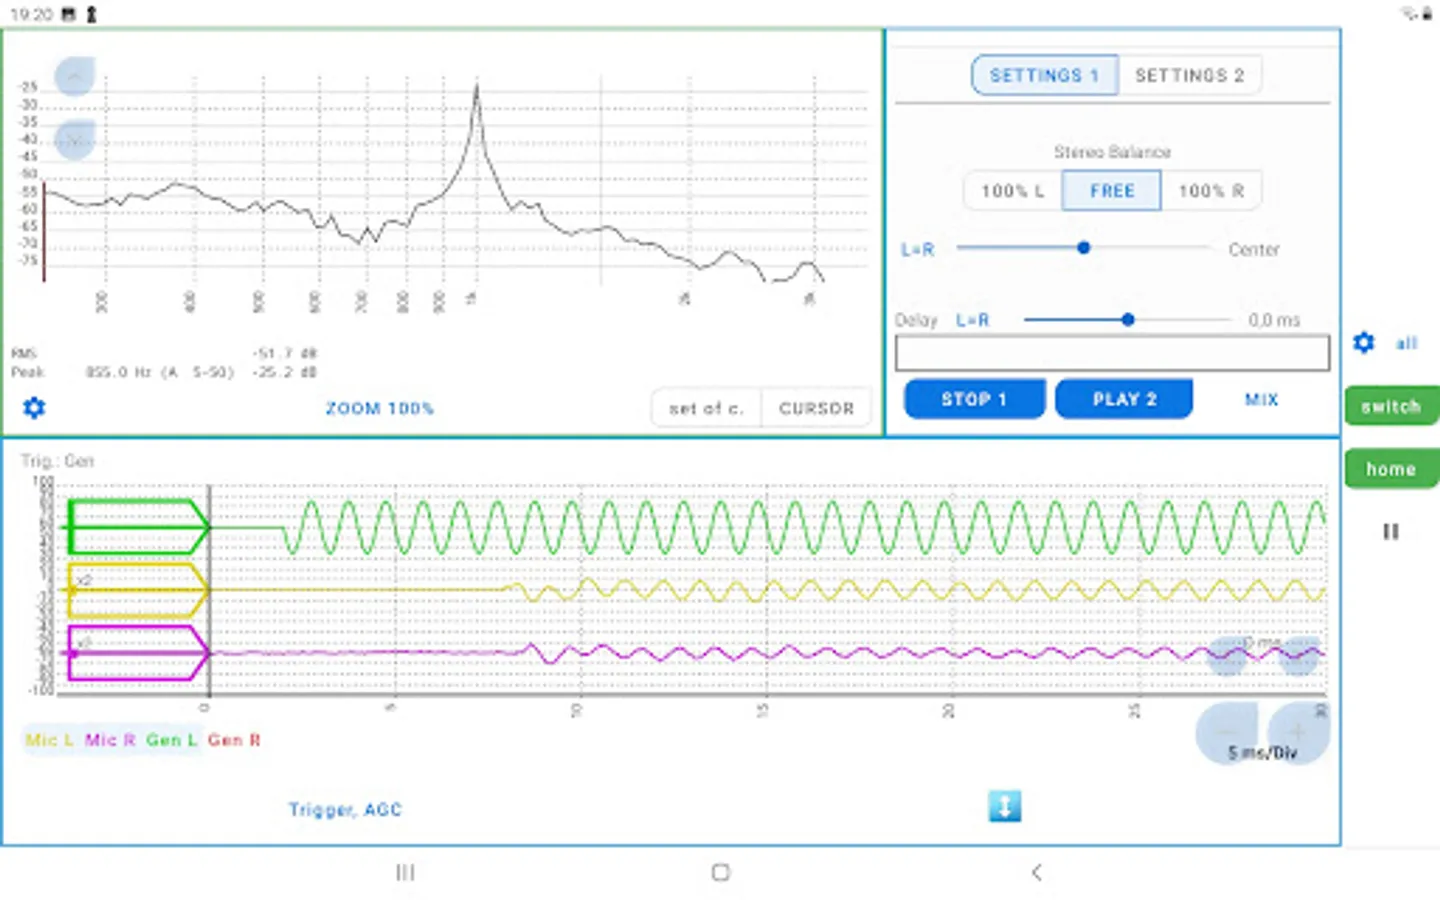Open Trigger, AGC settings
This screenshot has width=1440, height=900.
[x=345, y=809]
